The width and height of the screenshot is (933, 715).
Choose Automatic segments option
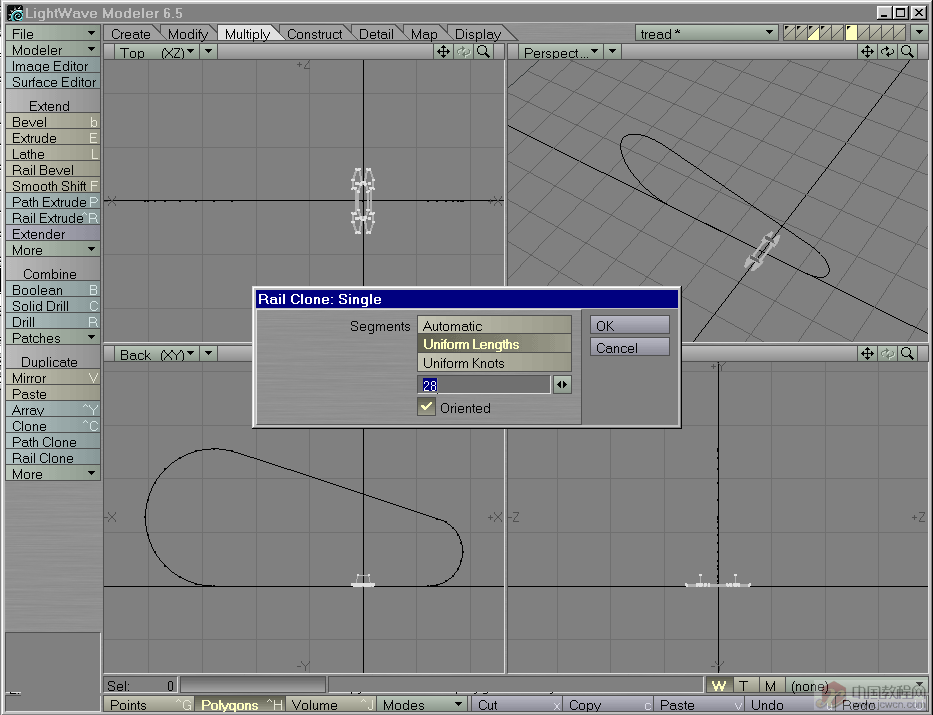coord(494,325)
